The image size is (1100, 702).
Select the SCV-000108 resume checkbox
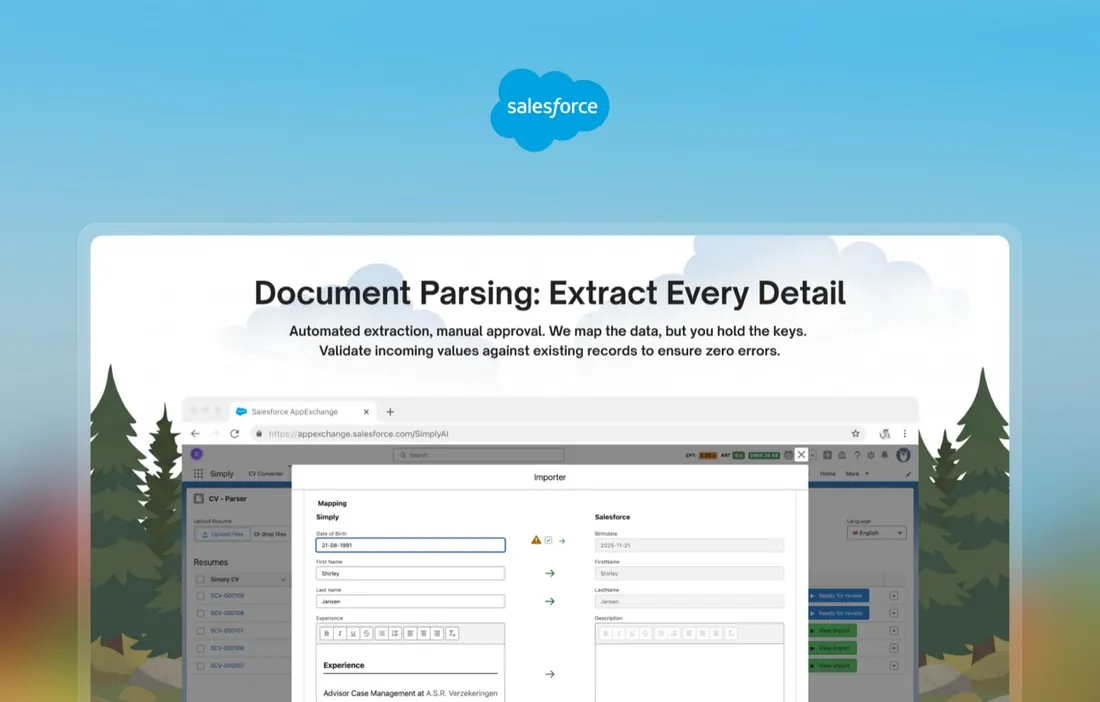point(201,613)
